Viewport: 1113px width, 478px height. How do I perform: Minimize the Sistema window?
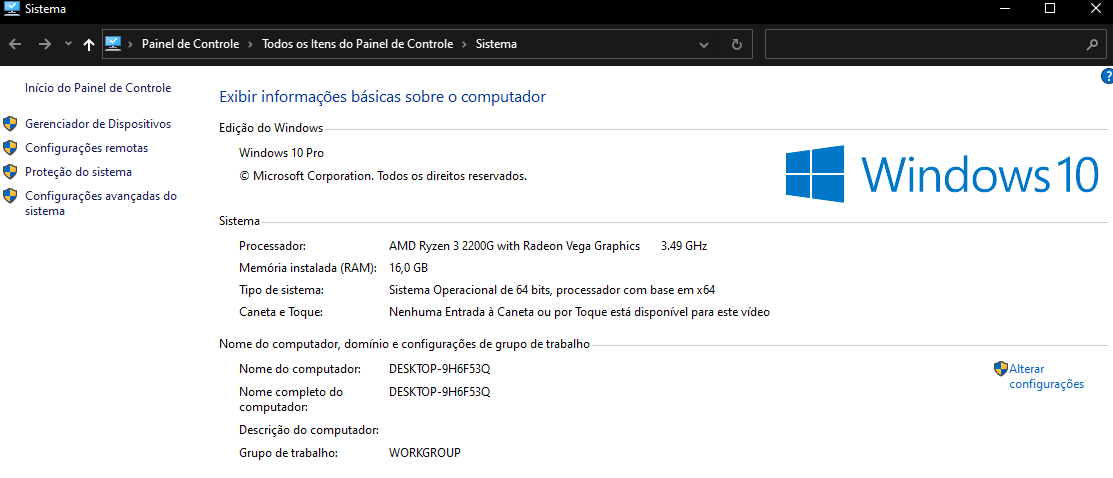click(x=1005, y=9)
